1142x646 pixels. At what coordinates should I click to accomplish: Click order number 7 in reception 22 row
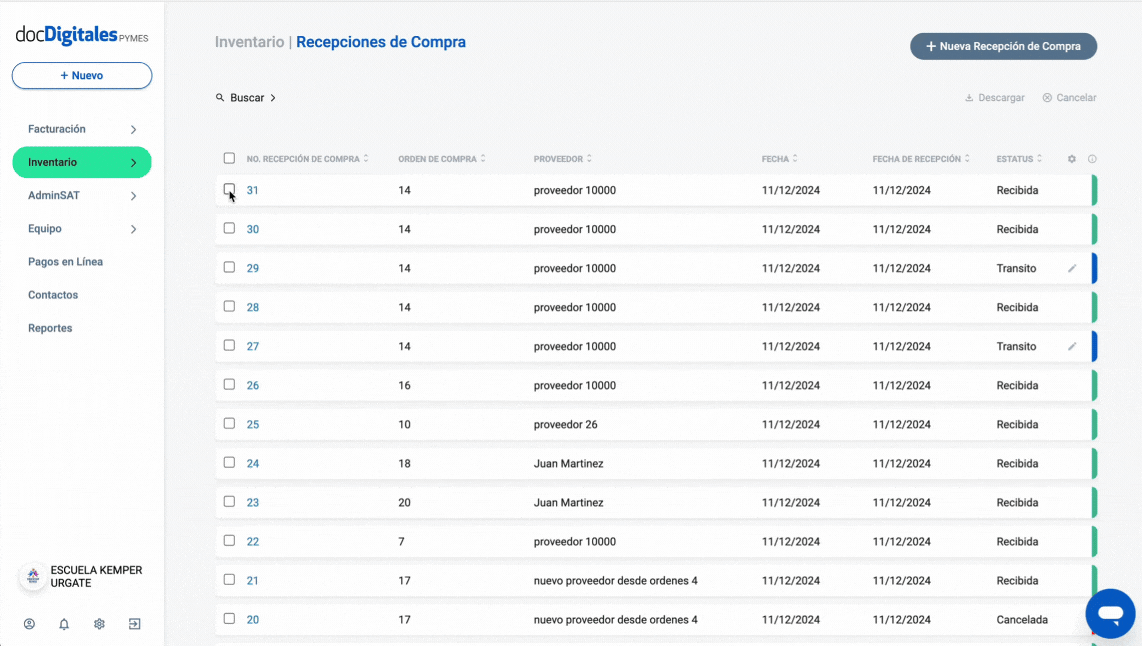pos(401,542)
